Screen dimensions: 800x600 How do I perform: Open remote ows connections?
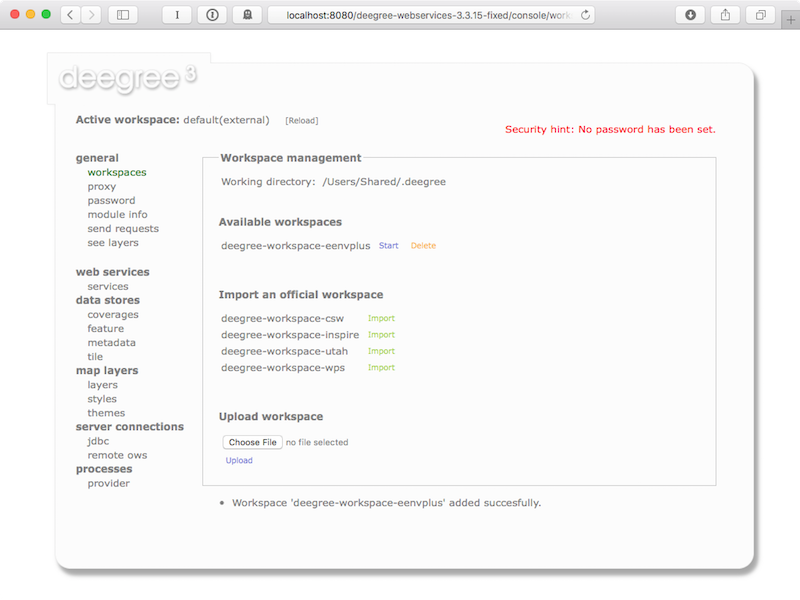pos(117,455)
